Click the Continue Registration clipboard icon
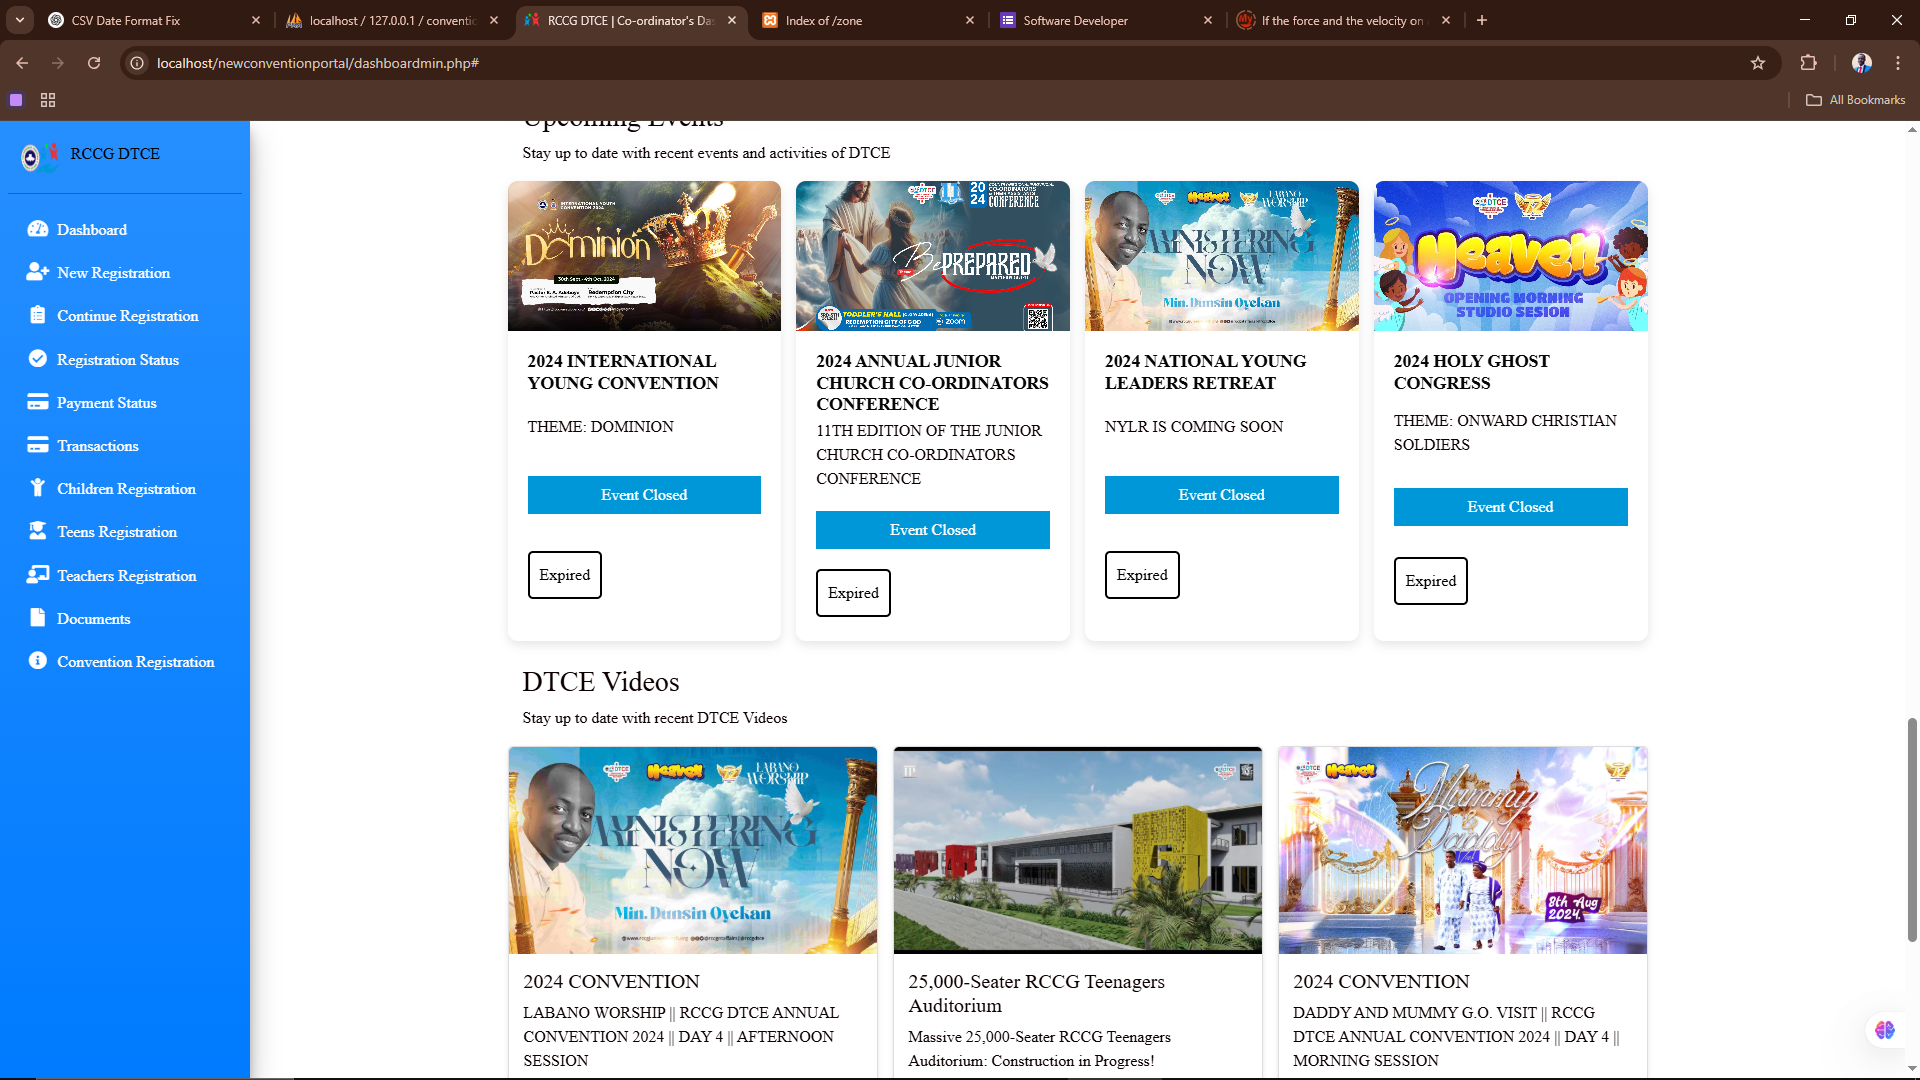This screenshot has width=1920, height=1080. (x=38, y=315)
